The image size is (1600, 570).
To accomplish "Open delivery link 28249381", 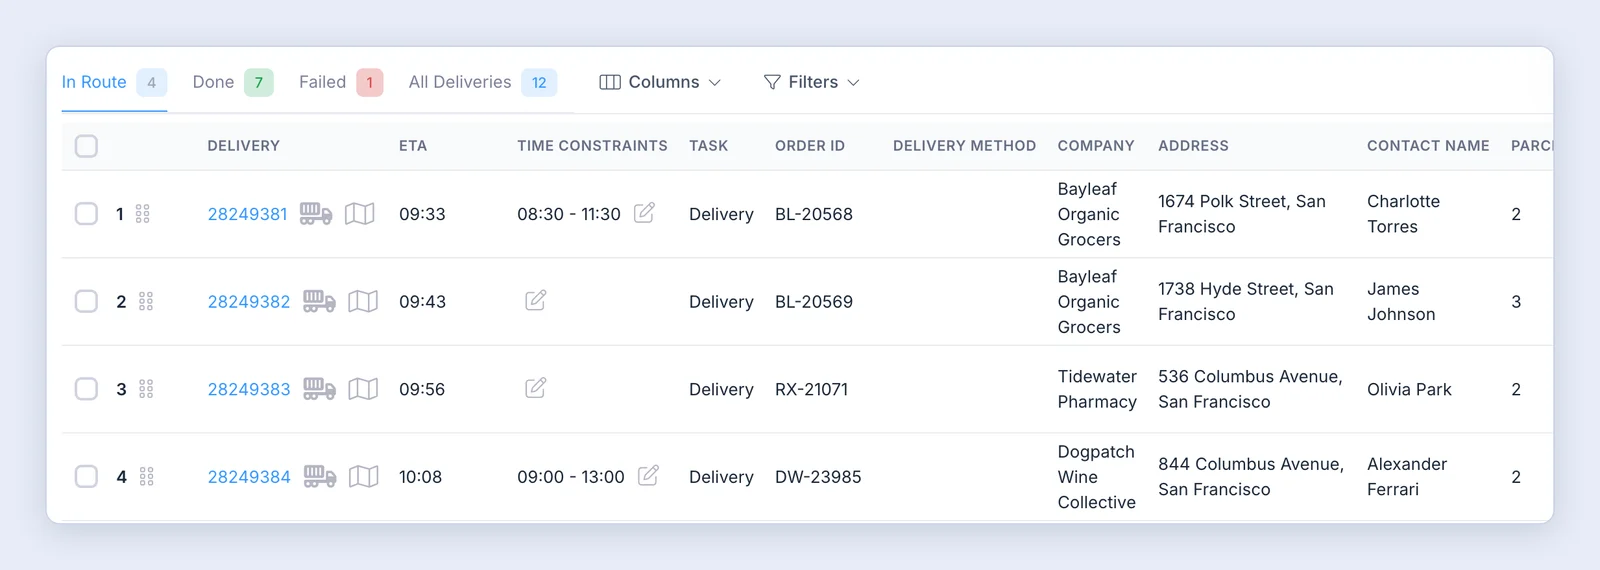I will pyautogui.click(x=247, y=214).
